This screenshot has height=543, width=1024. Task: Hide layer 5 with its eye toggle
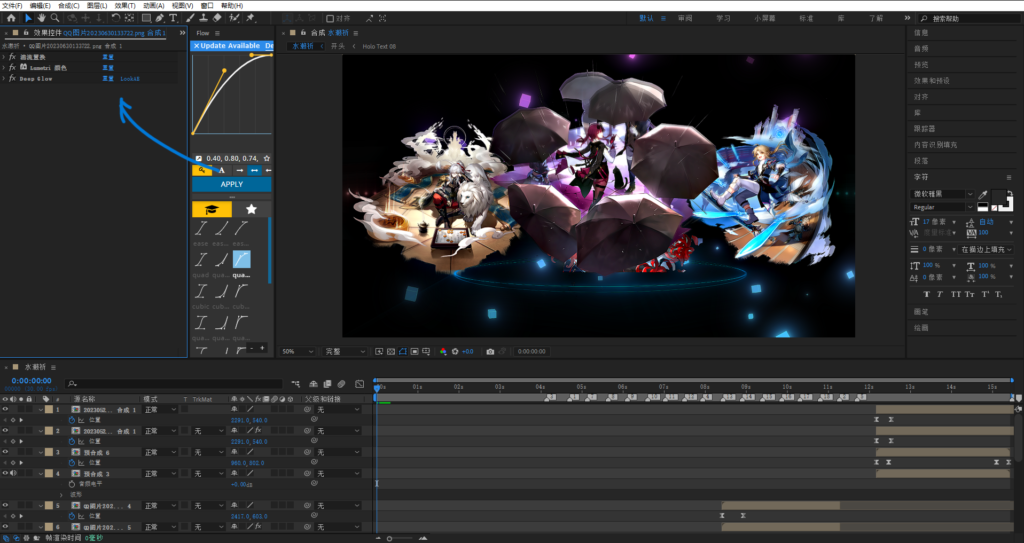(x=5, y=506)
